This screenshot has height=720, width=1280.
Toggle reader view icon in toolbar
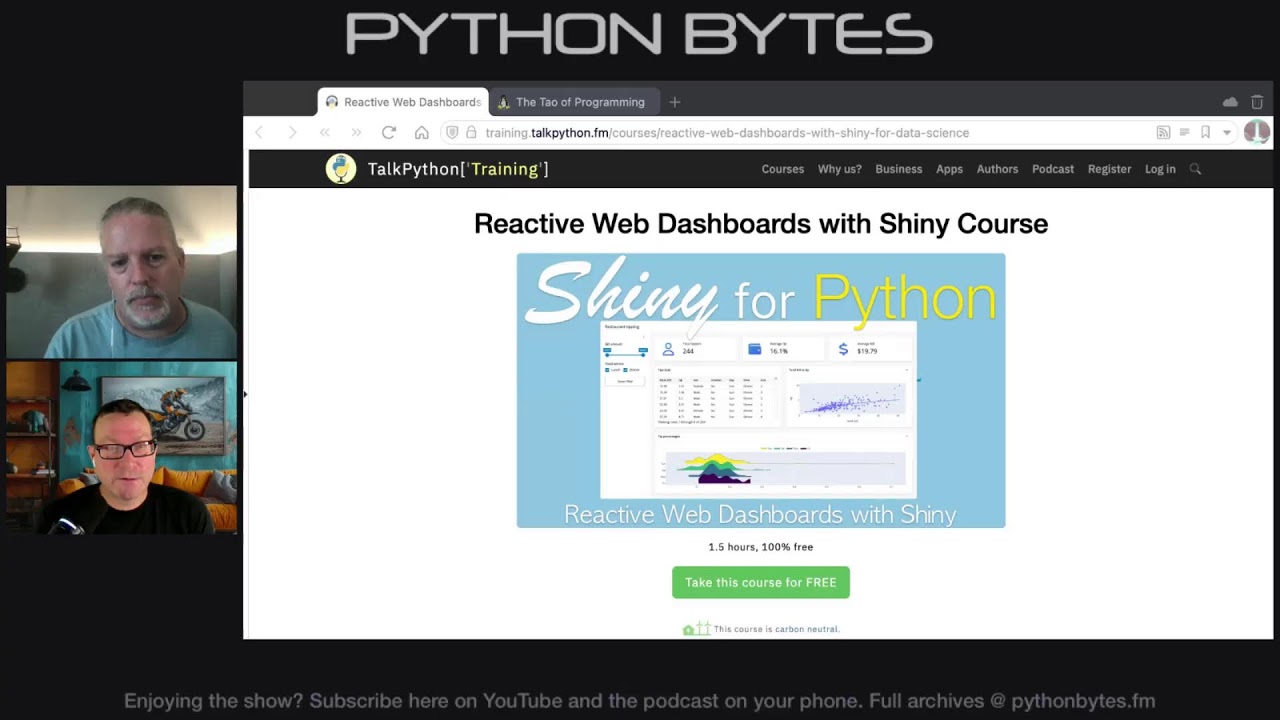(x=1184, y=132)
